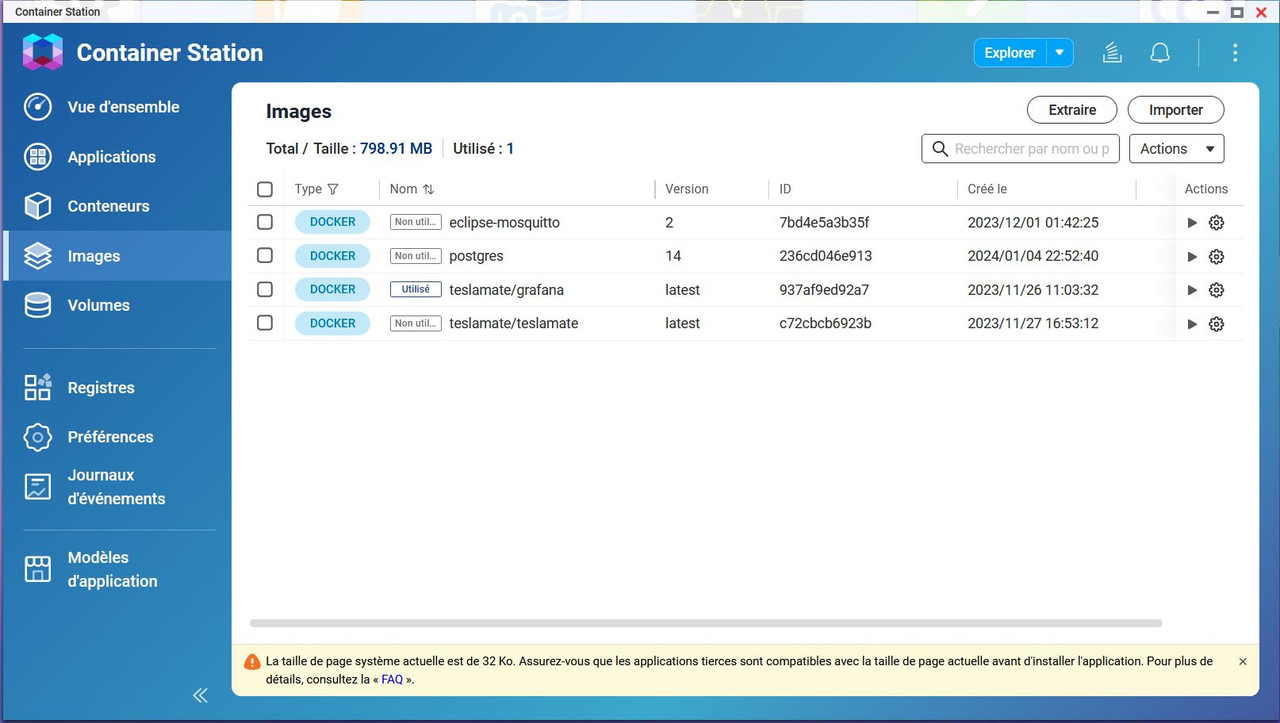Click the Importer button
The width and height of the screenshot is (1280, 723).
point(1176,110)
